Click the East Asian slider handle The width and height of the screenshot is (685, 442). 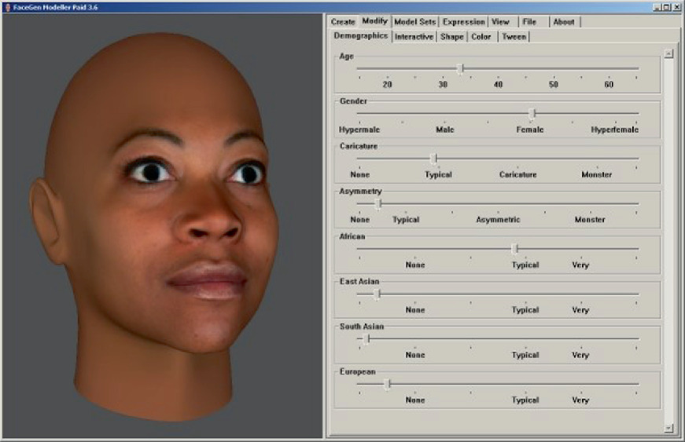(x=377, y=294)
